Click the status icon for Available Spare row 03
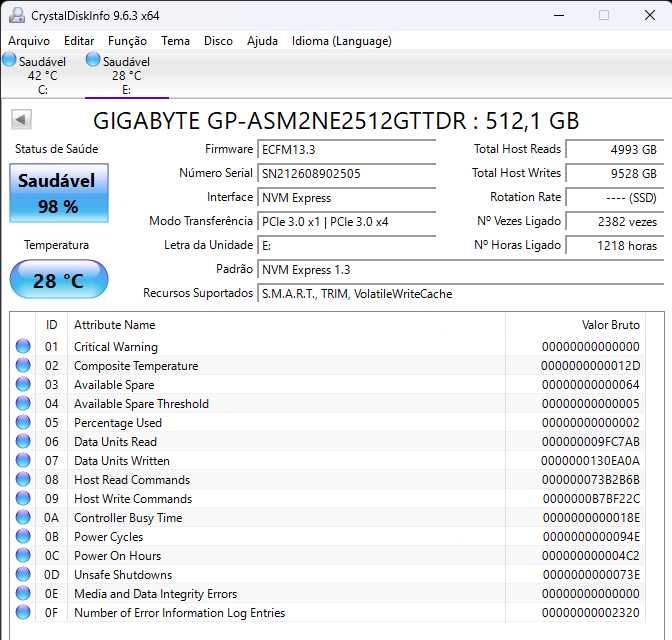 tap(23, 384)
